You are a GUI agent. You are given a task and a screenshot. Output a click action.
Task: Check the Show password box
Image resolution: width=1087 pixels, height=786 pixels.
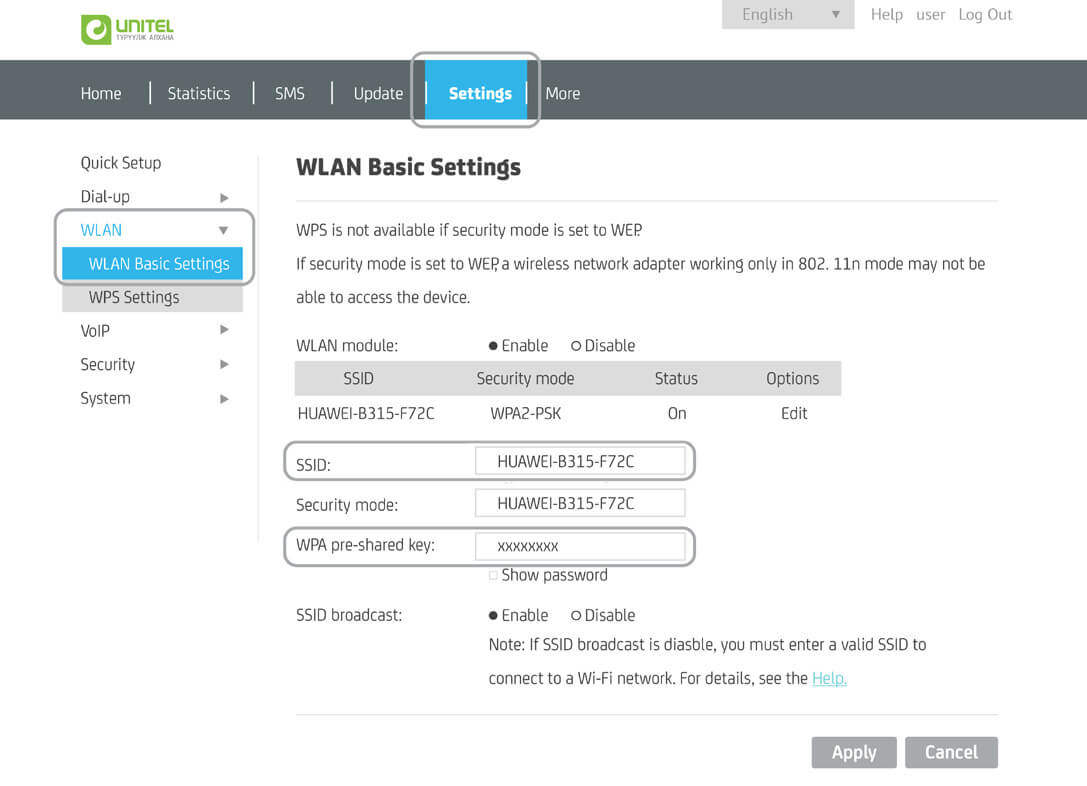point(493,575)
